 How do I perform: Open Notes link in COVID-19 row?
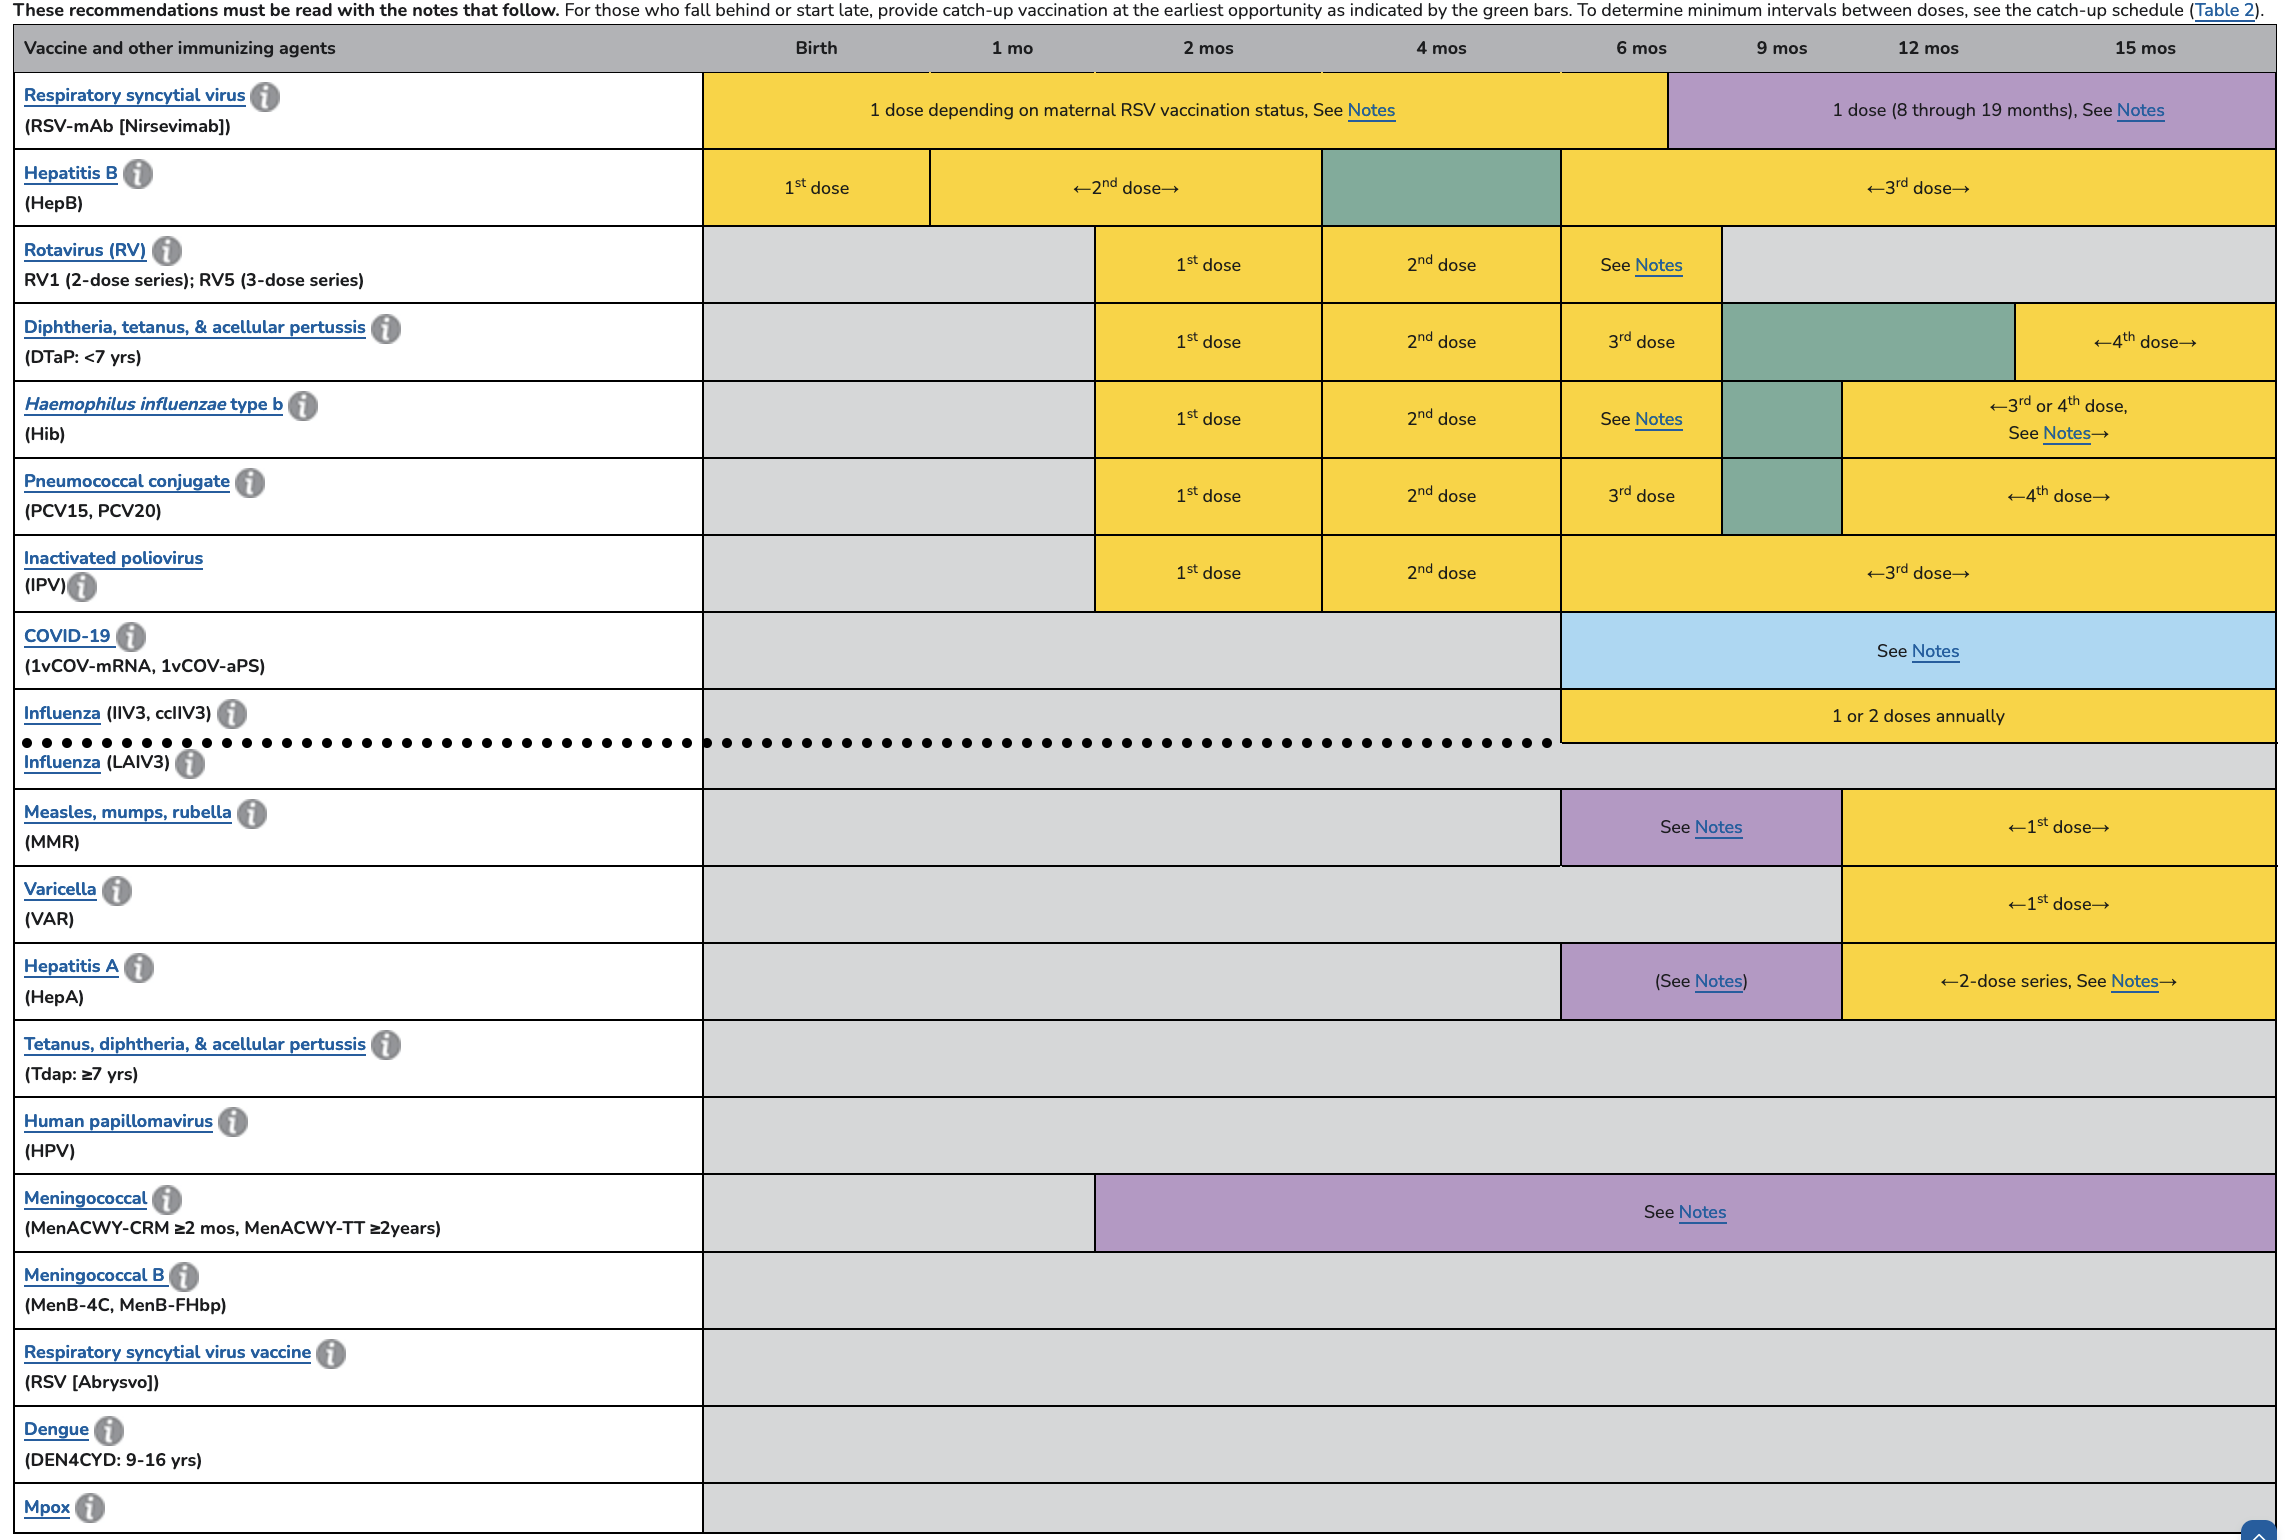click(x=1935, y=651)
